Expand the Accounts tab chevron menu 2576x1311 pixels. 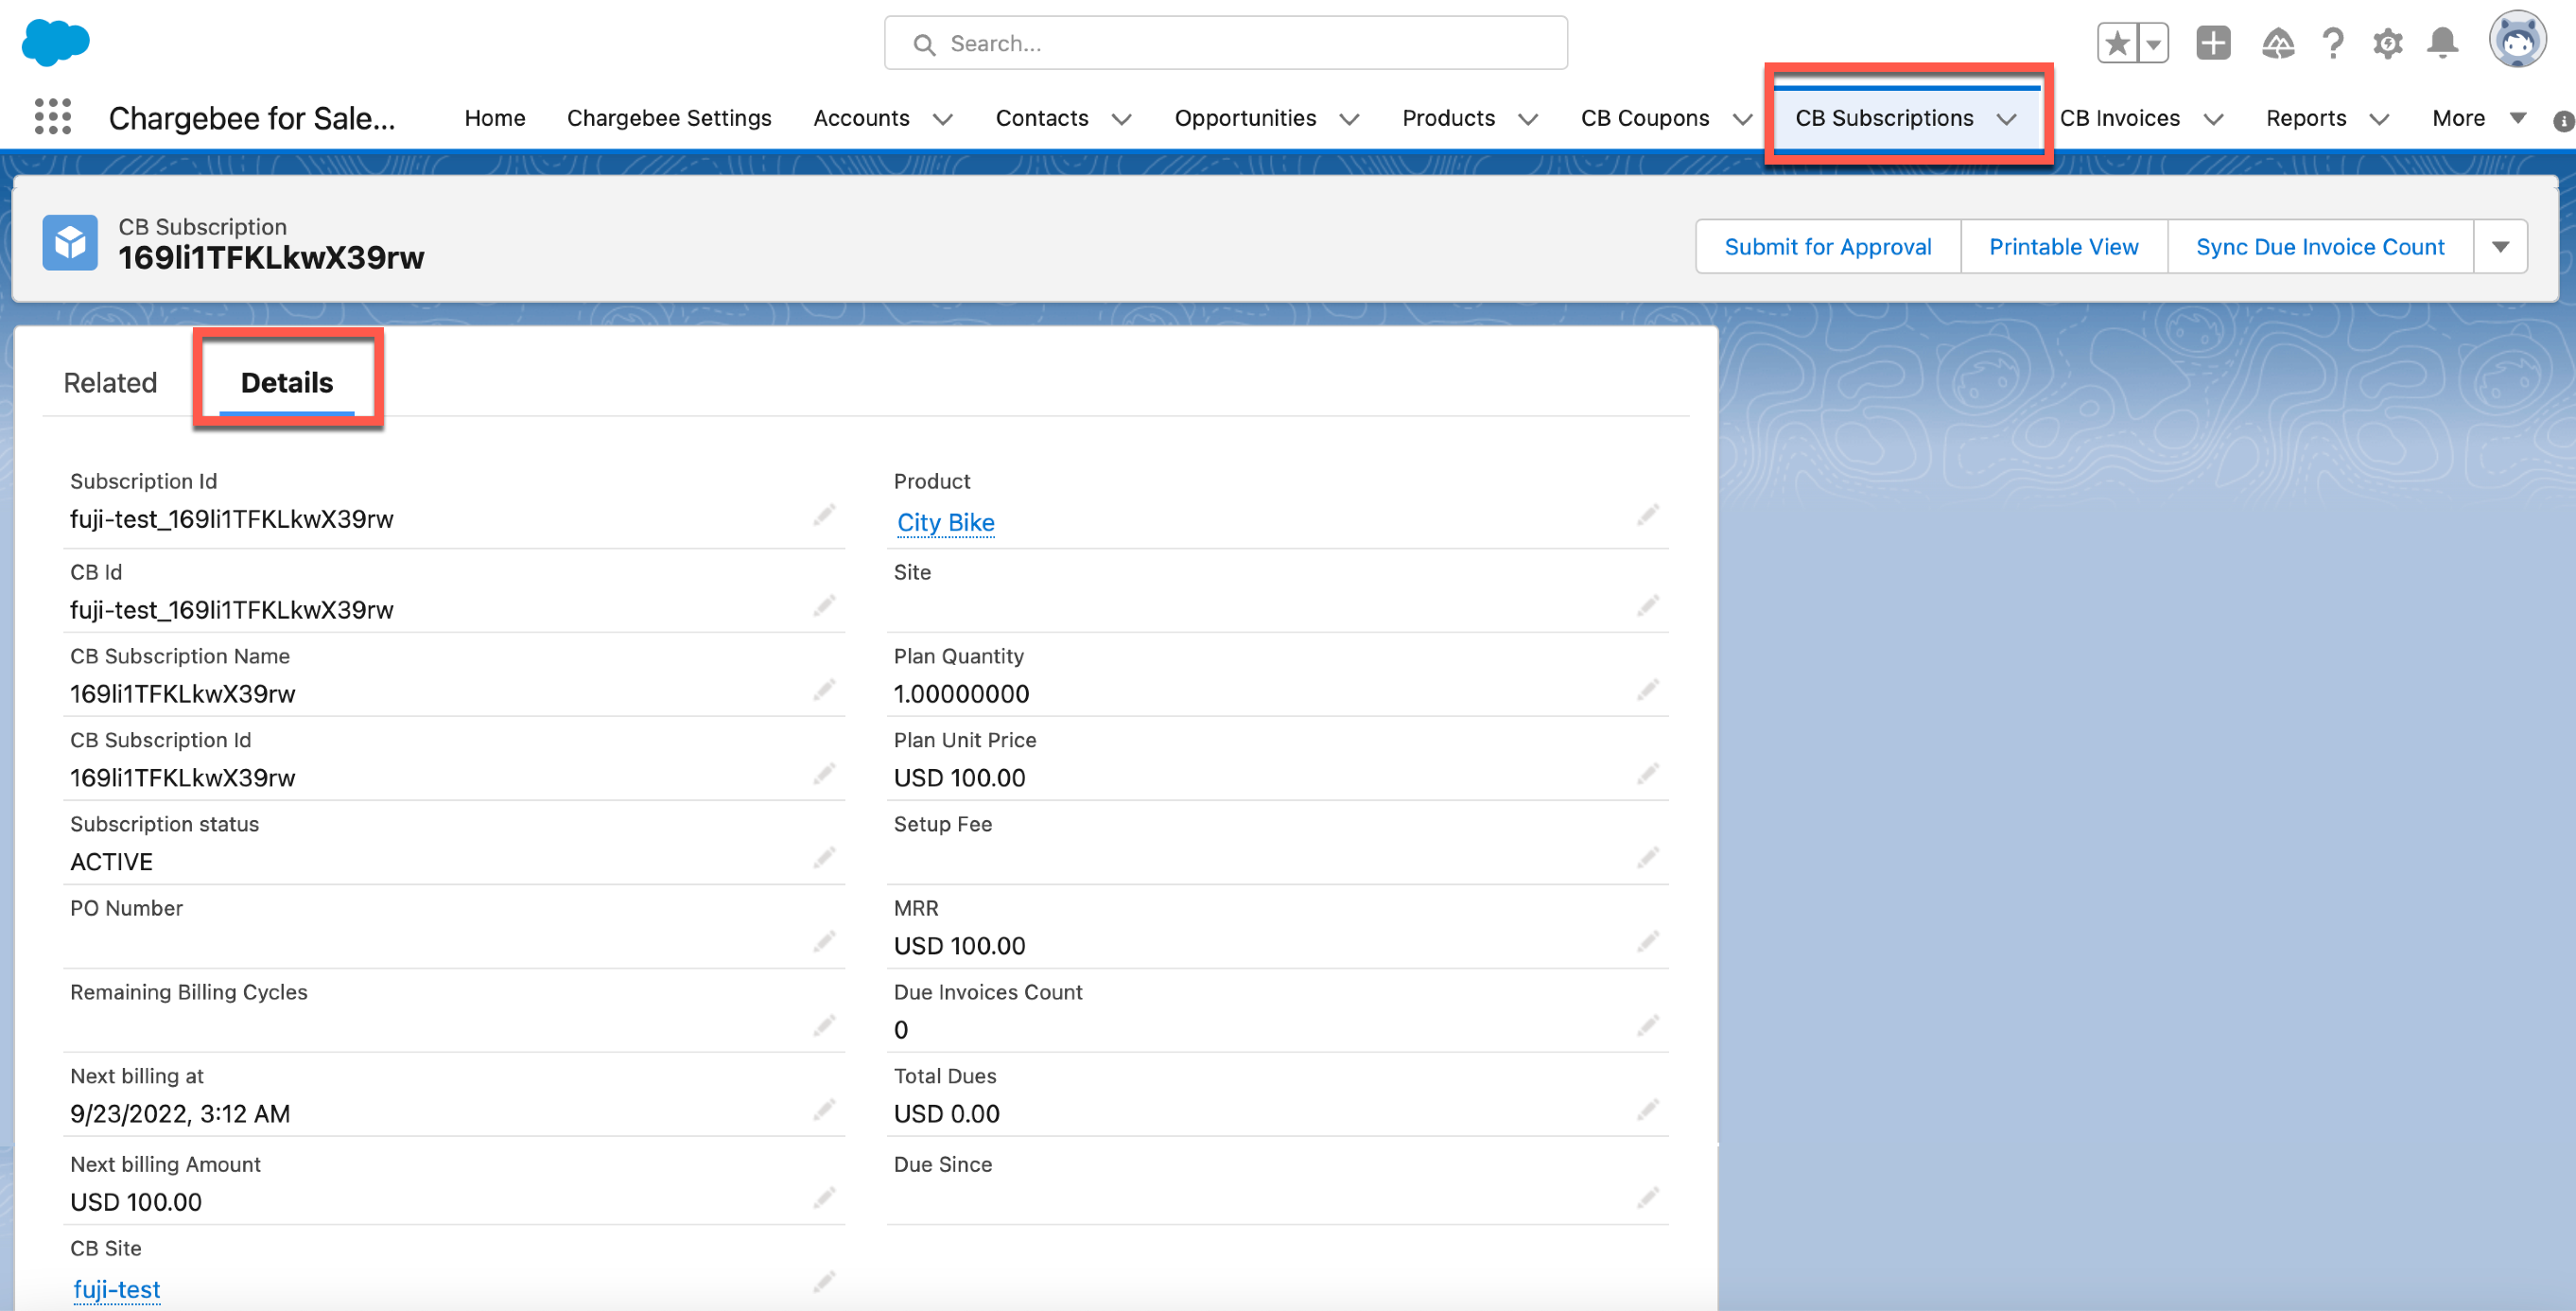point(942,119)
